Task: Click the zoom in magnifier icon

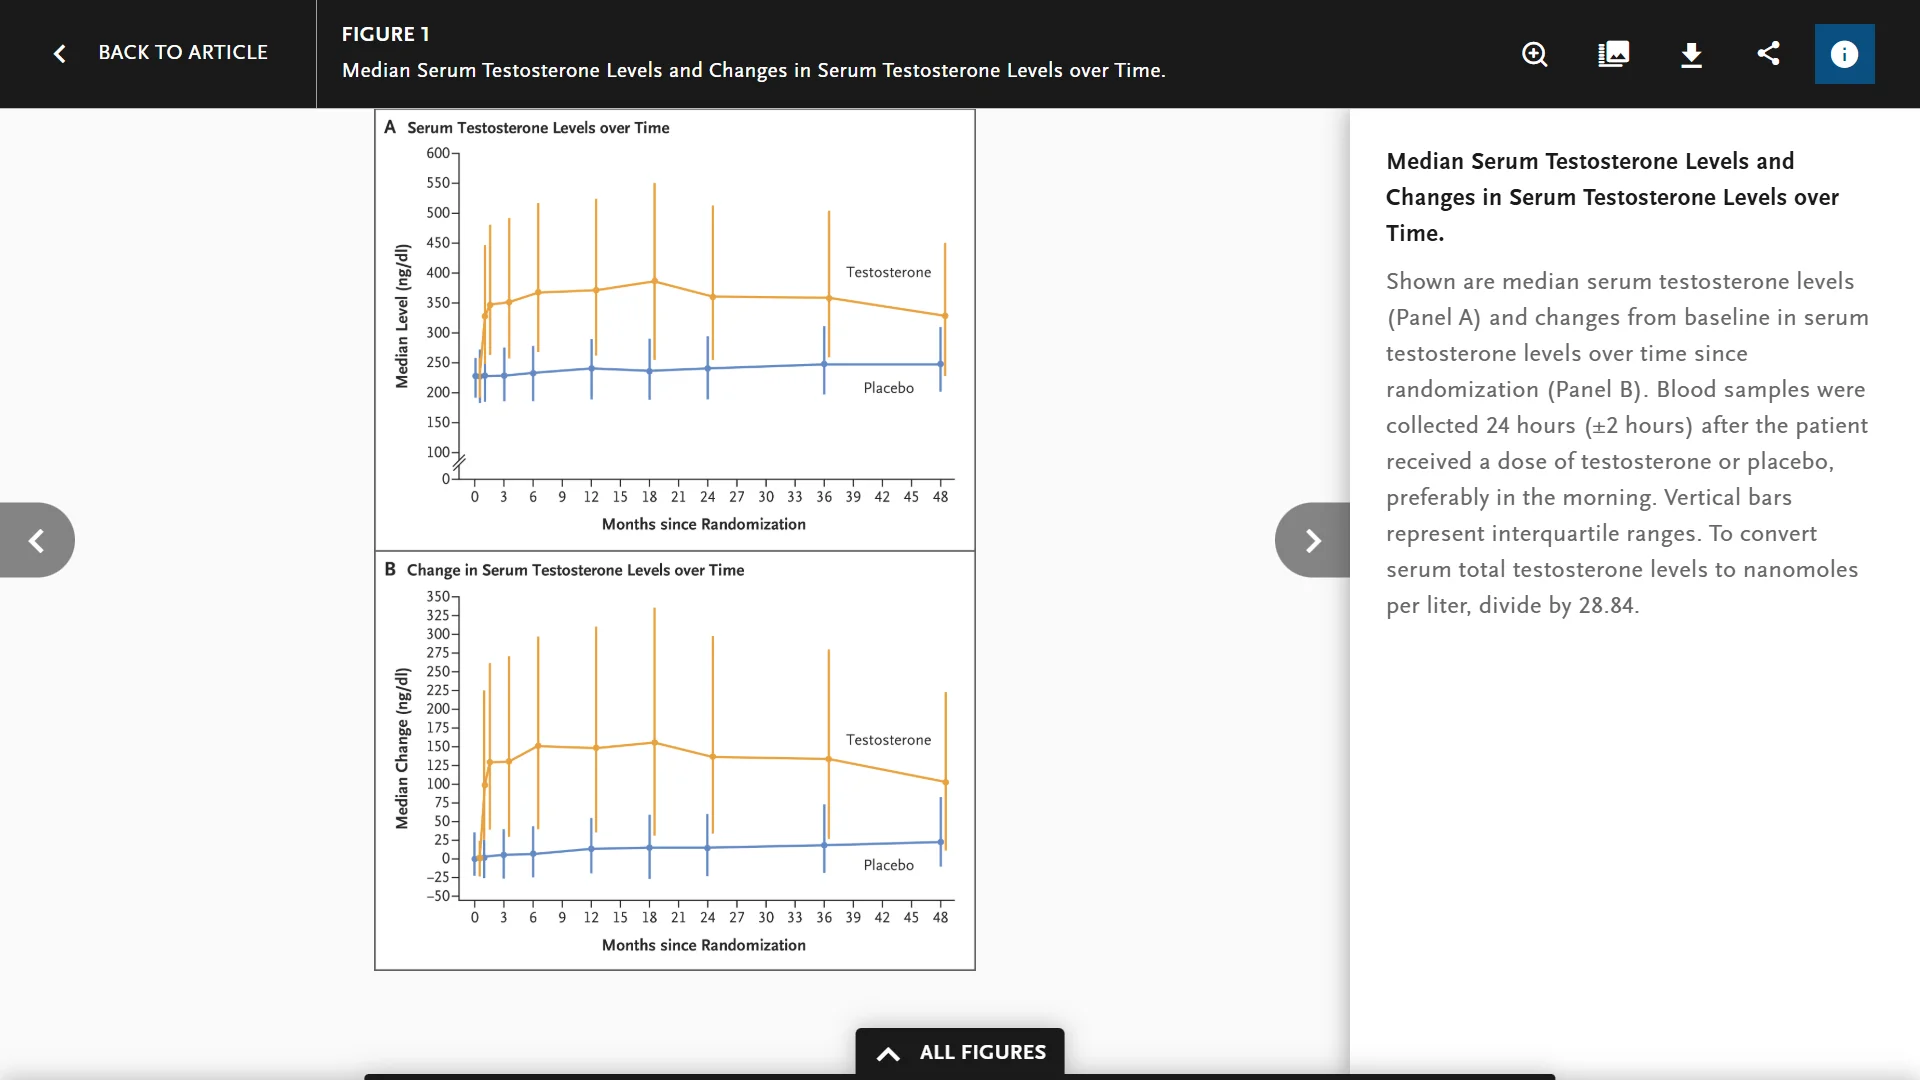Action: pyautogui.click(x=1535, y=54)
